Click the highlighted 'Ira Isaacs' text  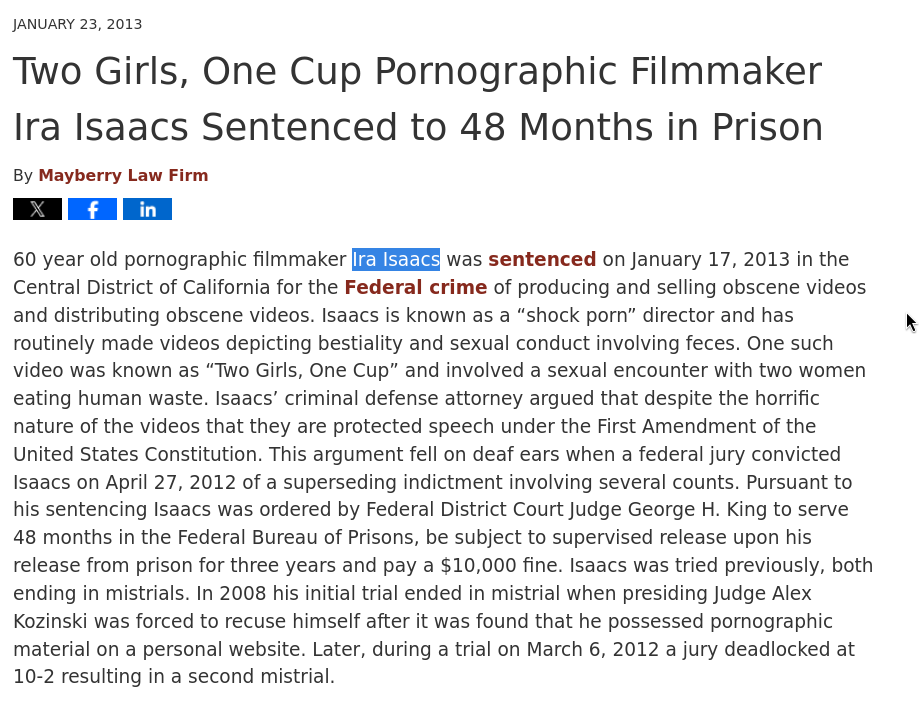coord(396,259)
